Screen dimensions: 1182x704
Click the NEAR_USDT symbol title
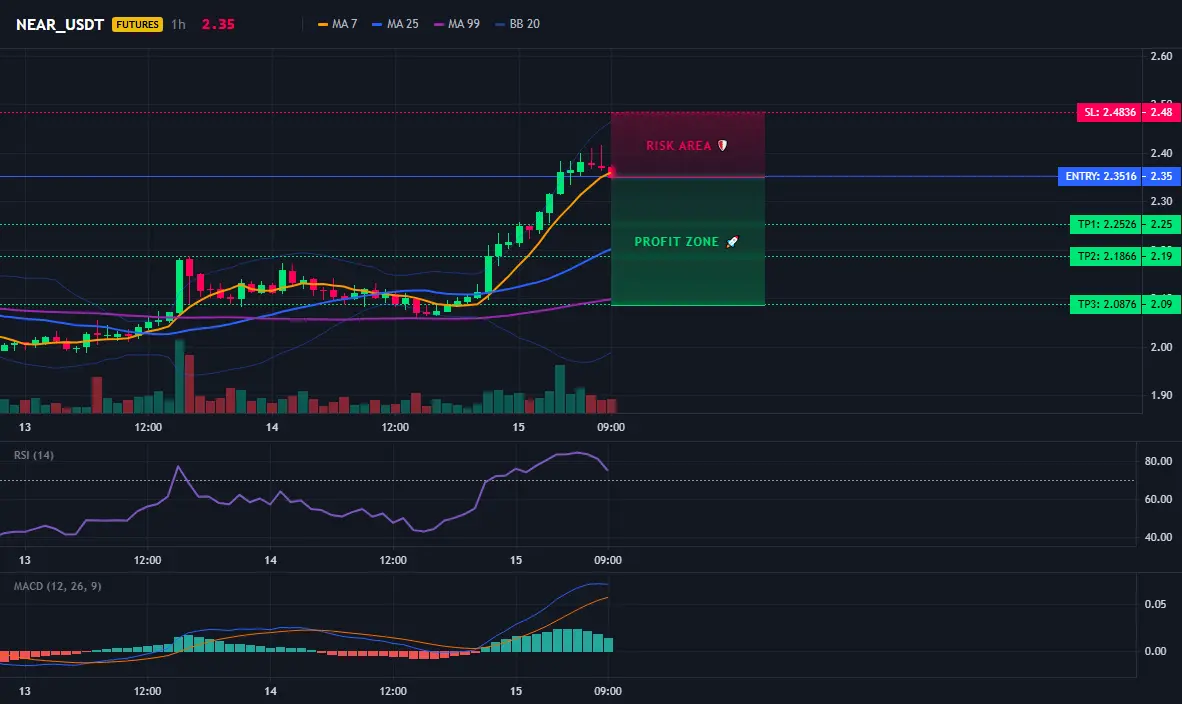pyautogui.click(x=60, y=24)
